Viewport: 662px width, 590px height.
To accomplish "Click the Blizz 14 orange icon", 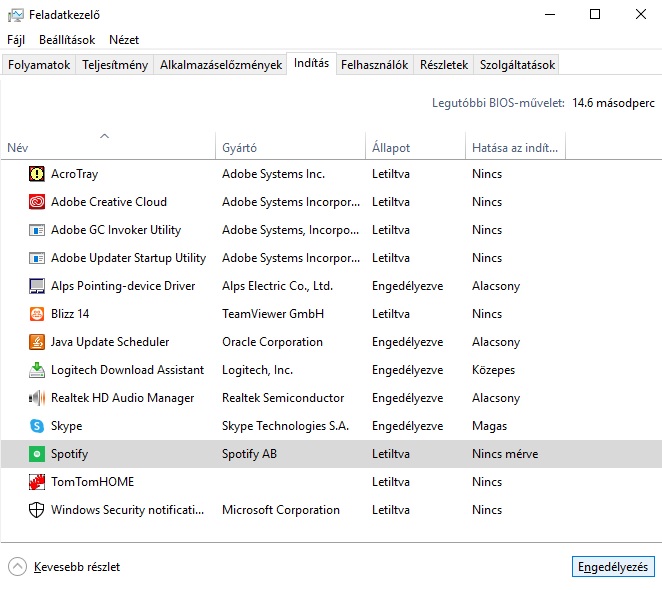I will pos(37,314).
